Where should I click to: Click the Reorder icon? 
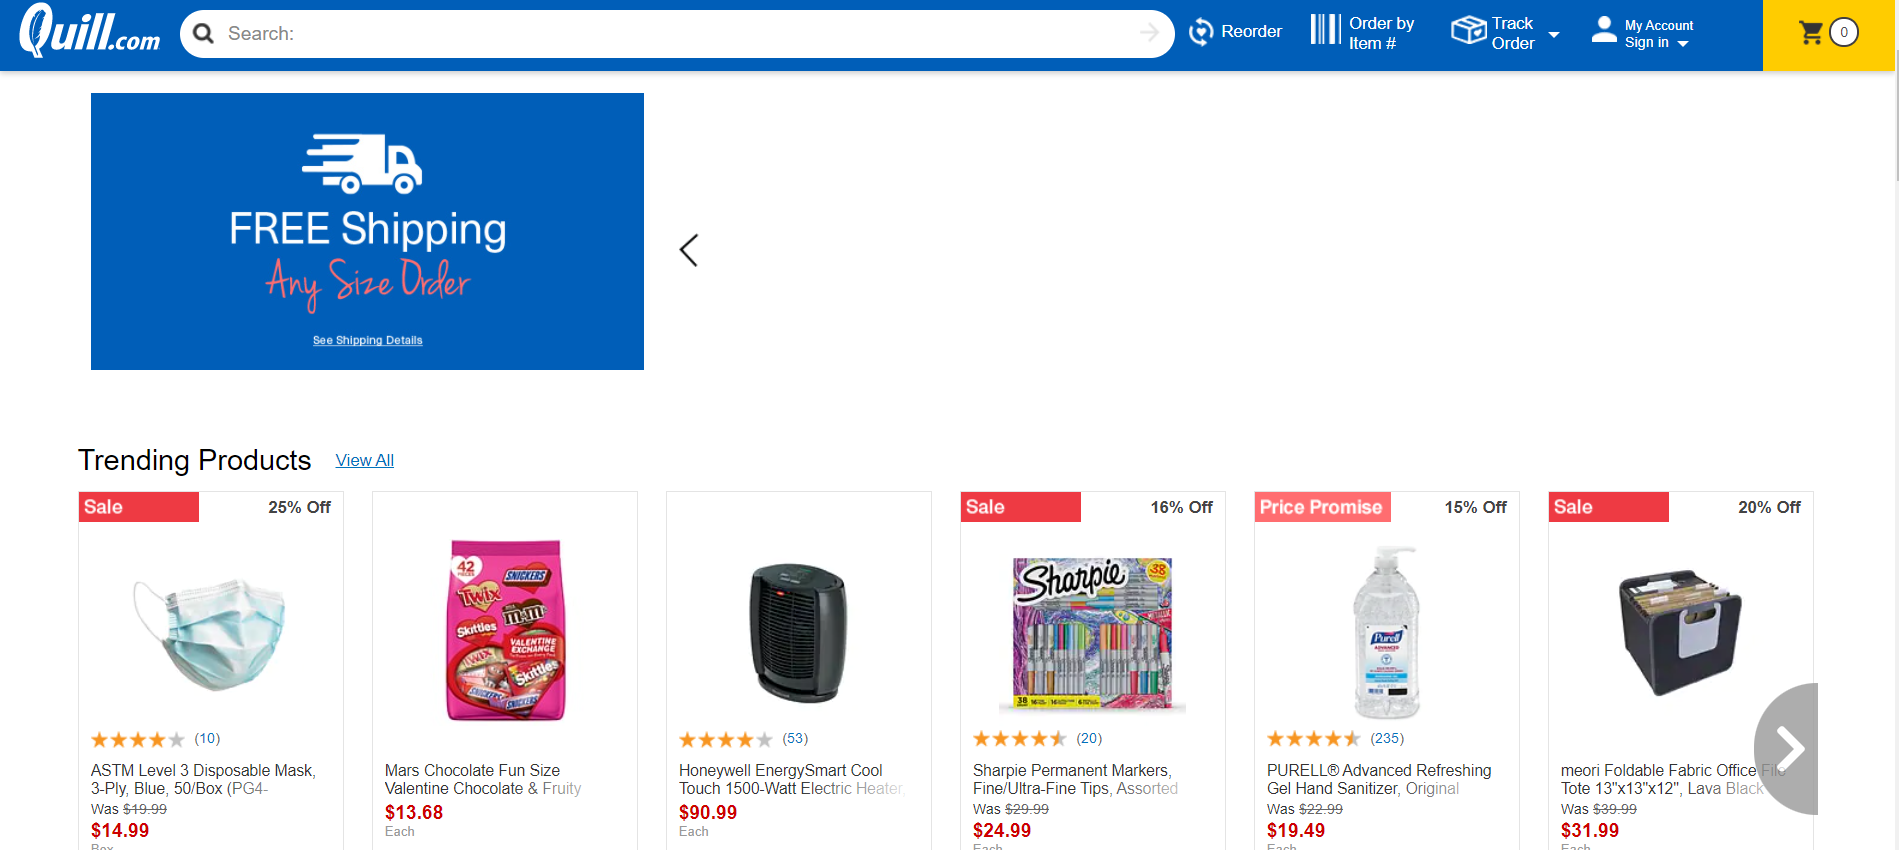tap(1201, 32)
